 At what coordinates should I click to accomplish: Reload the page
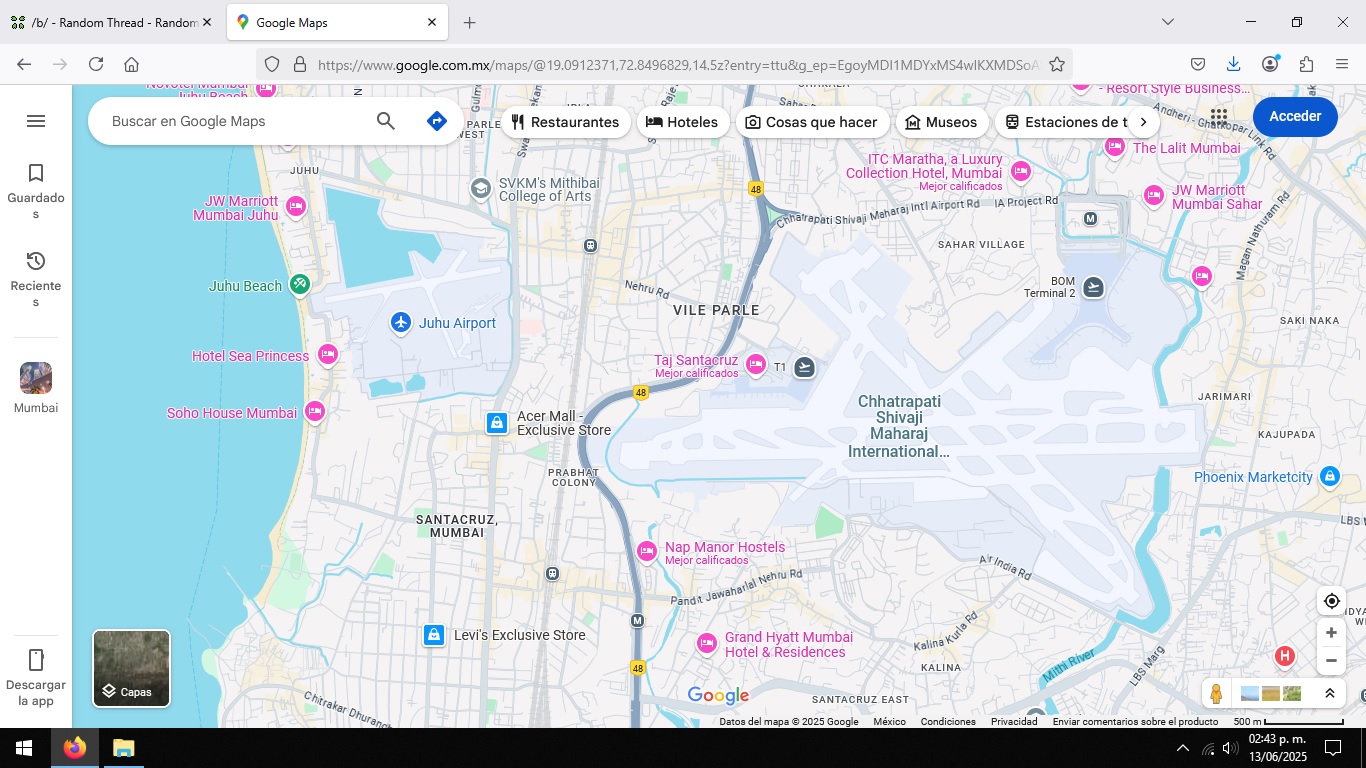pos(96,64)
